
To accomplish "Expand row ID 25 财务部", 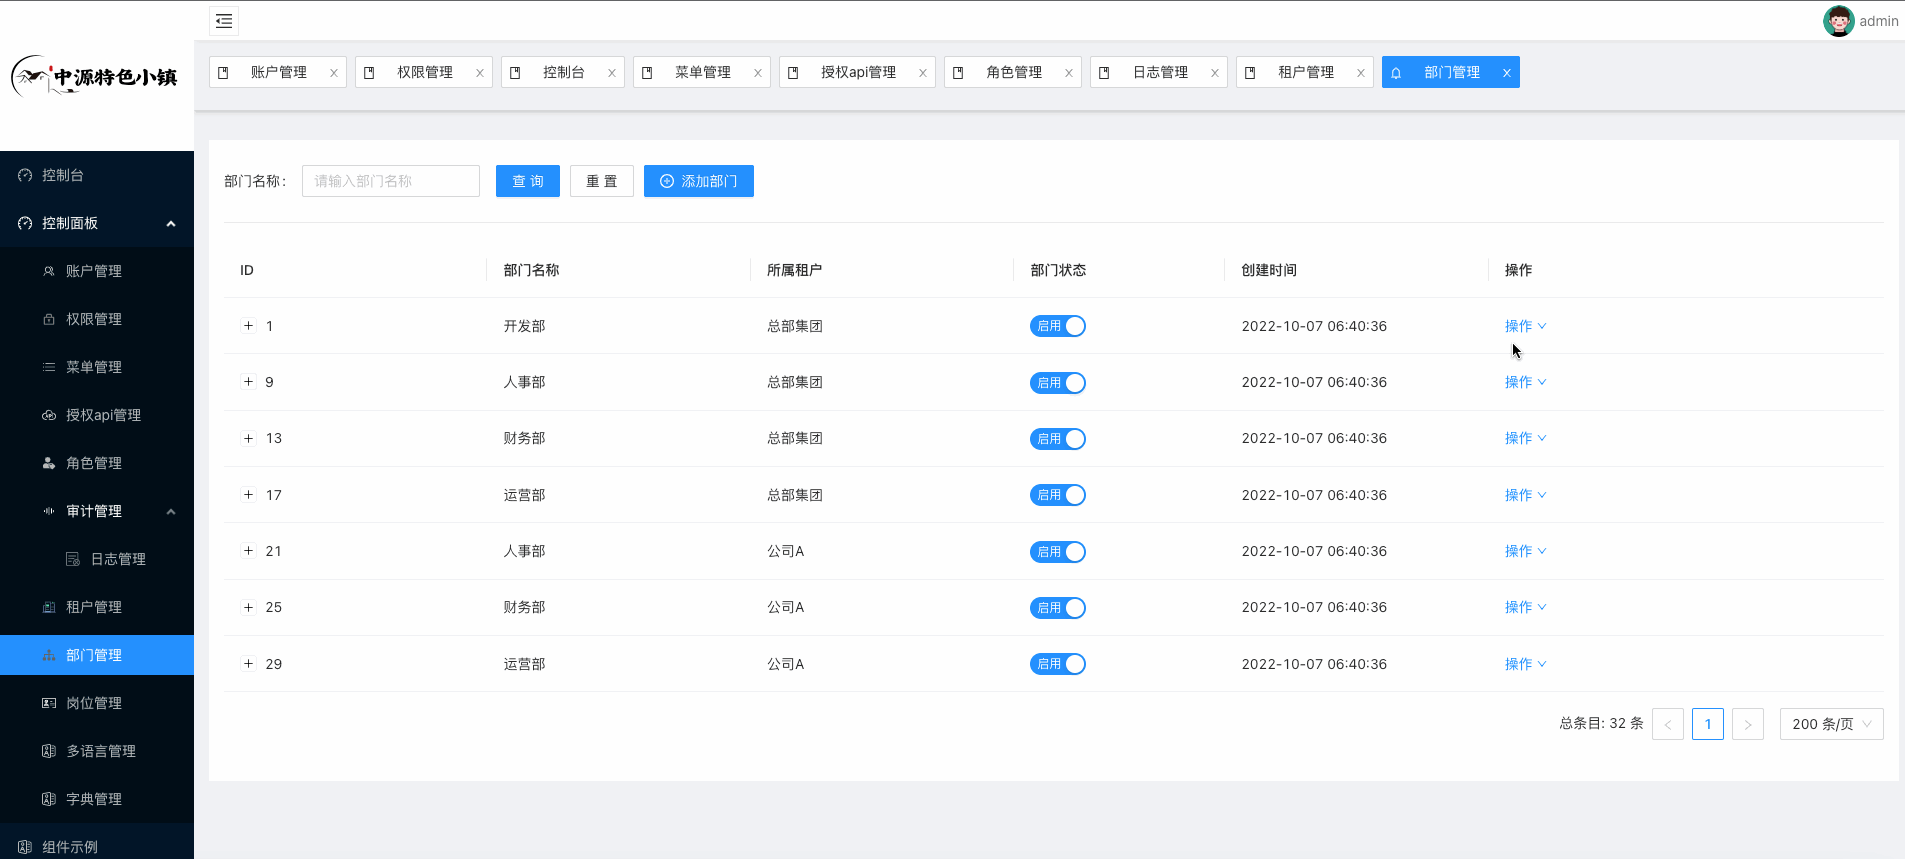I will click(249, 607).
